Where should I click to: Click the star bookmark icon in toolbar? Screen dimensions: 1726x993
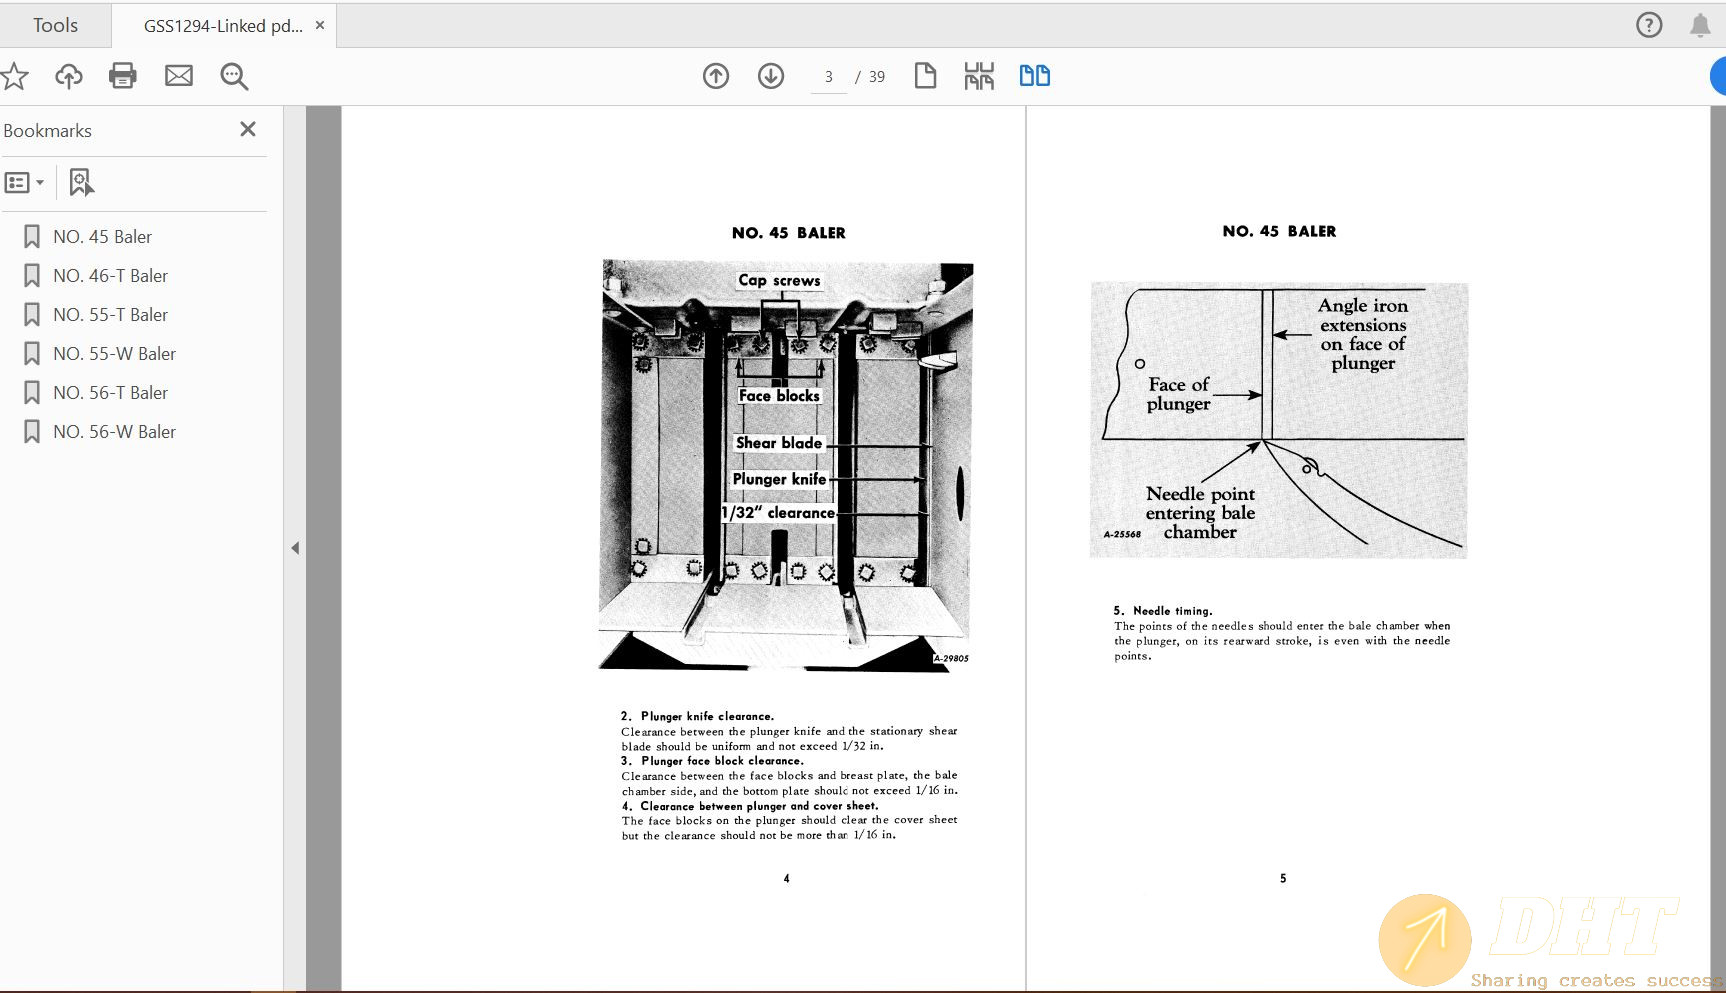click(14, 76)
